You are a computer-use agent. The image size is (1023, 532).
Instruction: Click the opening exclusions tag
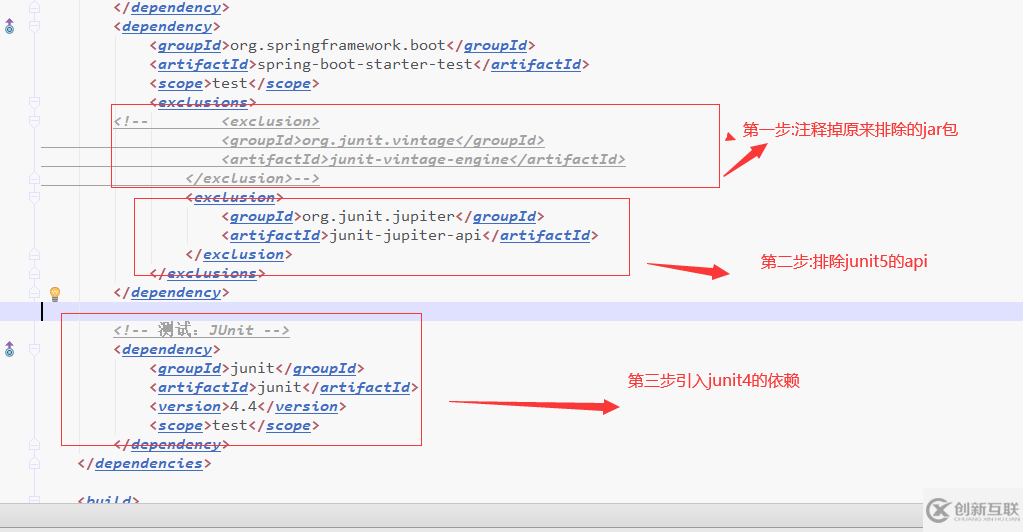click(203, 102)
